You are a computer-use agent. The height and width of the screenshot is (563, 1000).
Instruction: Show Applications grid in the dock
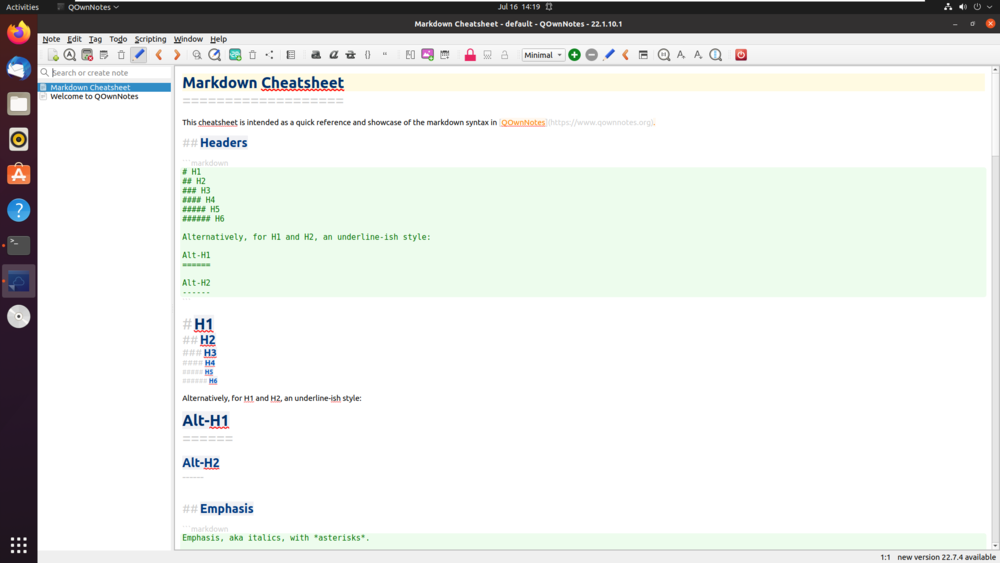[18, 545]
